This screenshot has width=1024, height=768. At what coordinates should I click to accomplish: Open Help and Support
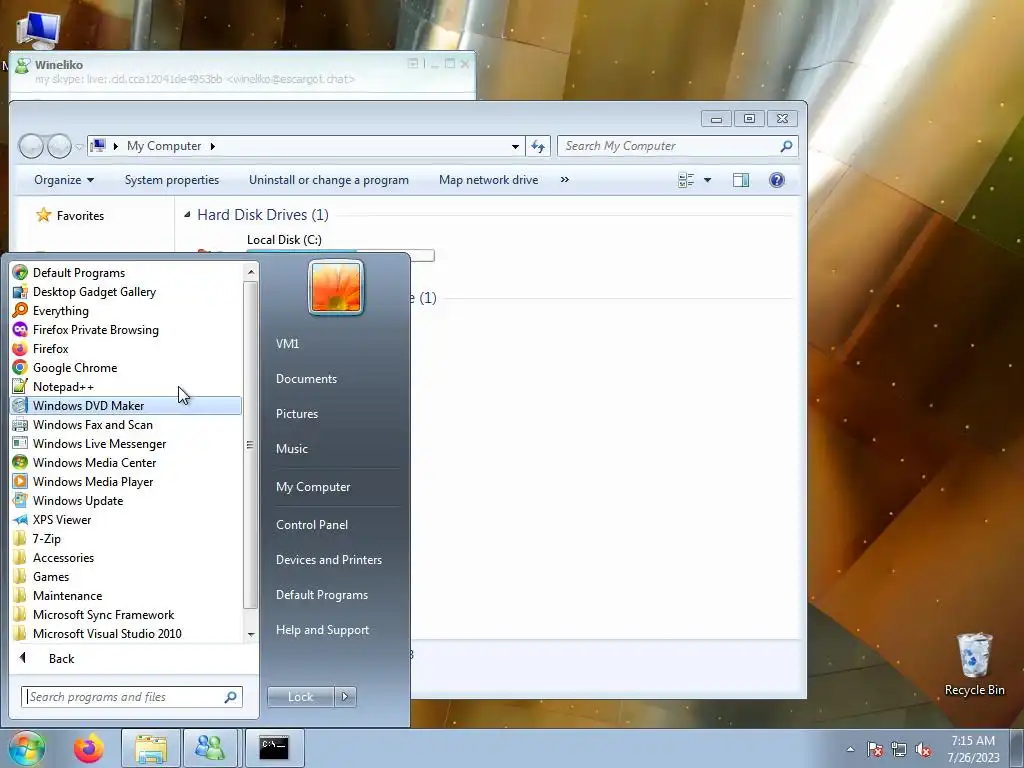[x=322, y=630]
